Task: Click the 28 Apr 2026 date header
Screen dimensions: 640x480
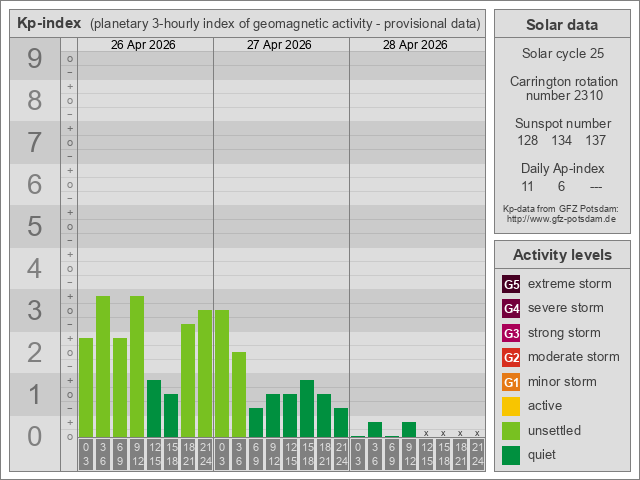Action: tap(417, 45)
